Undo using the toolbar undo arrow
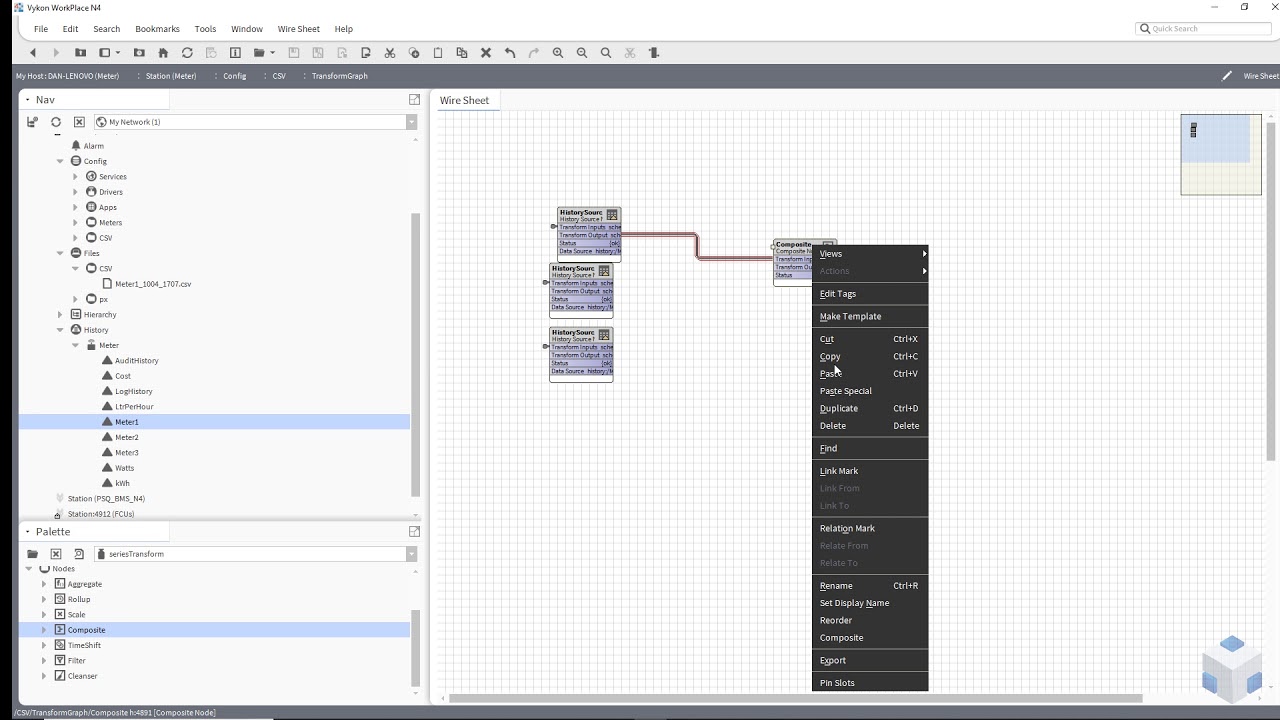Image resolution: width=1280 pixels, height=720 pixels. coord(510,53)
